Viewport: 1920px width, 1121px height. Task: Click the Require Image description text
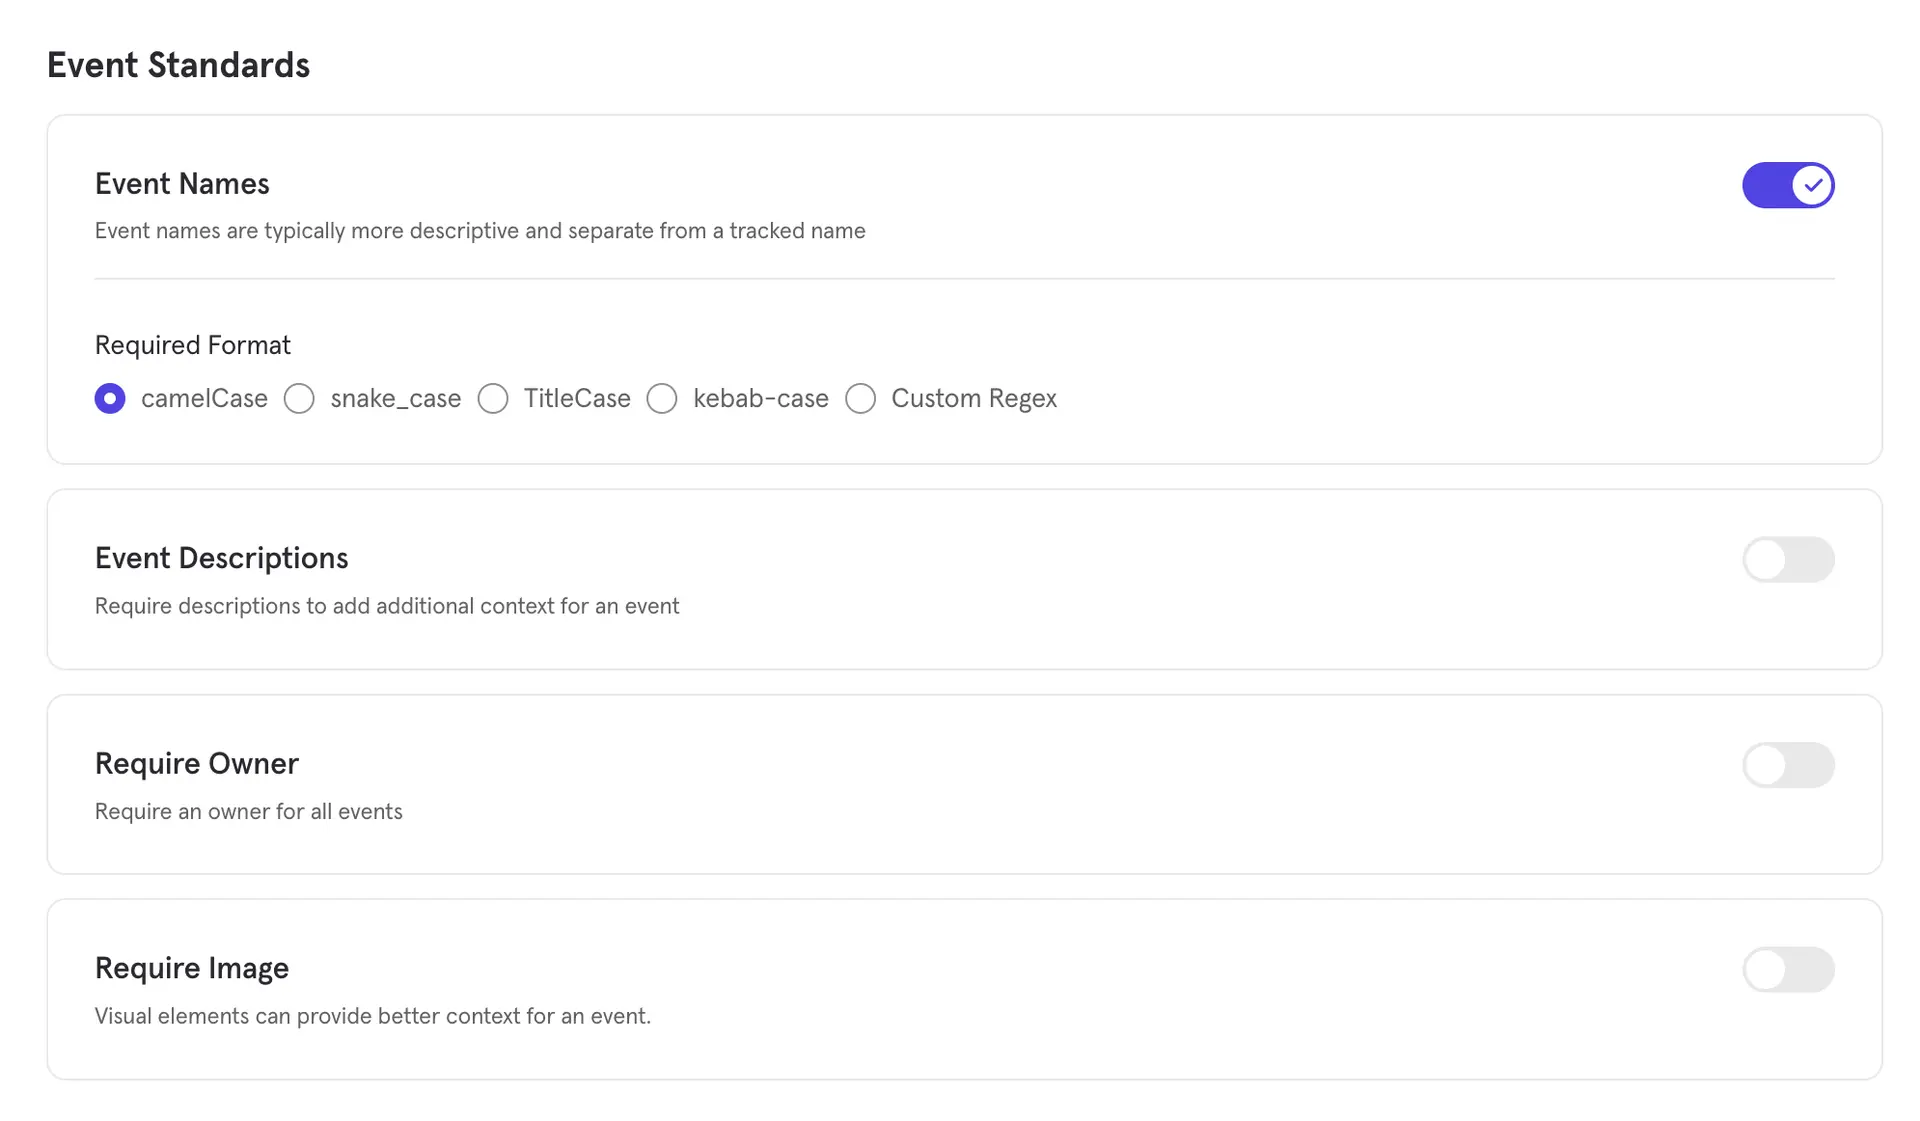pyautogui.click(x=372, y=1015)
